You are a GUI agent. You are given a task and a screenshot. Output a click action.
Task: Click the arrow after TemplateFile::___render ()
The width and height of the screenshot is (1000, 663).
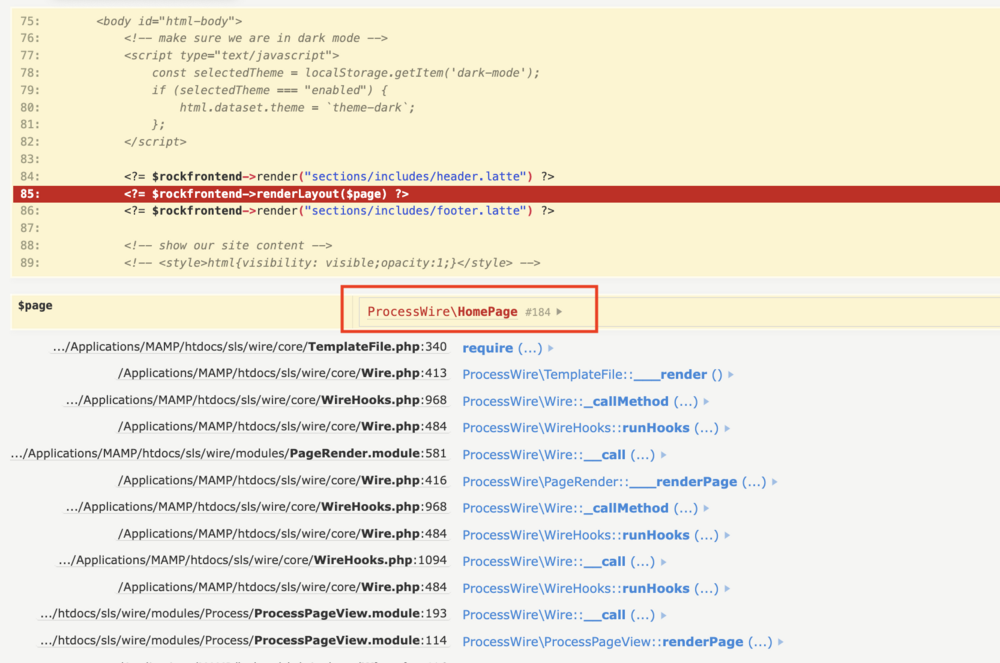coord(731,375)
